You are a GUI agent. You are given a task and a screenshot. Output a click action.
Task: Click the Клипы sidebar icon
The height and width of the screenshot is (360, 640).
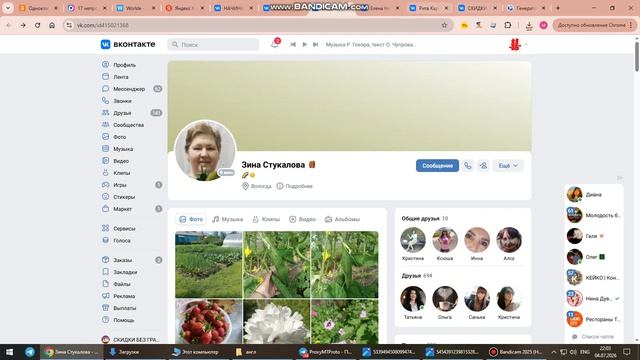click(105, 173)
